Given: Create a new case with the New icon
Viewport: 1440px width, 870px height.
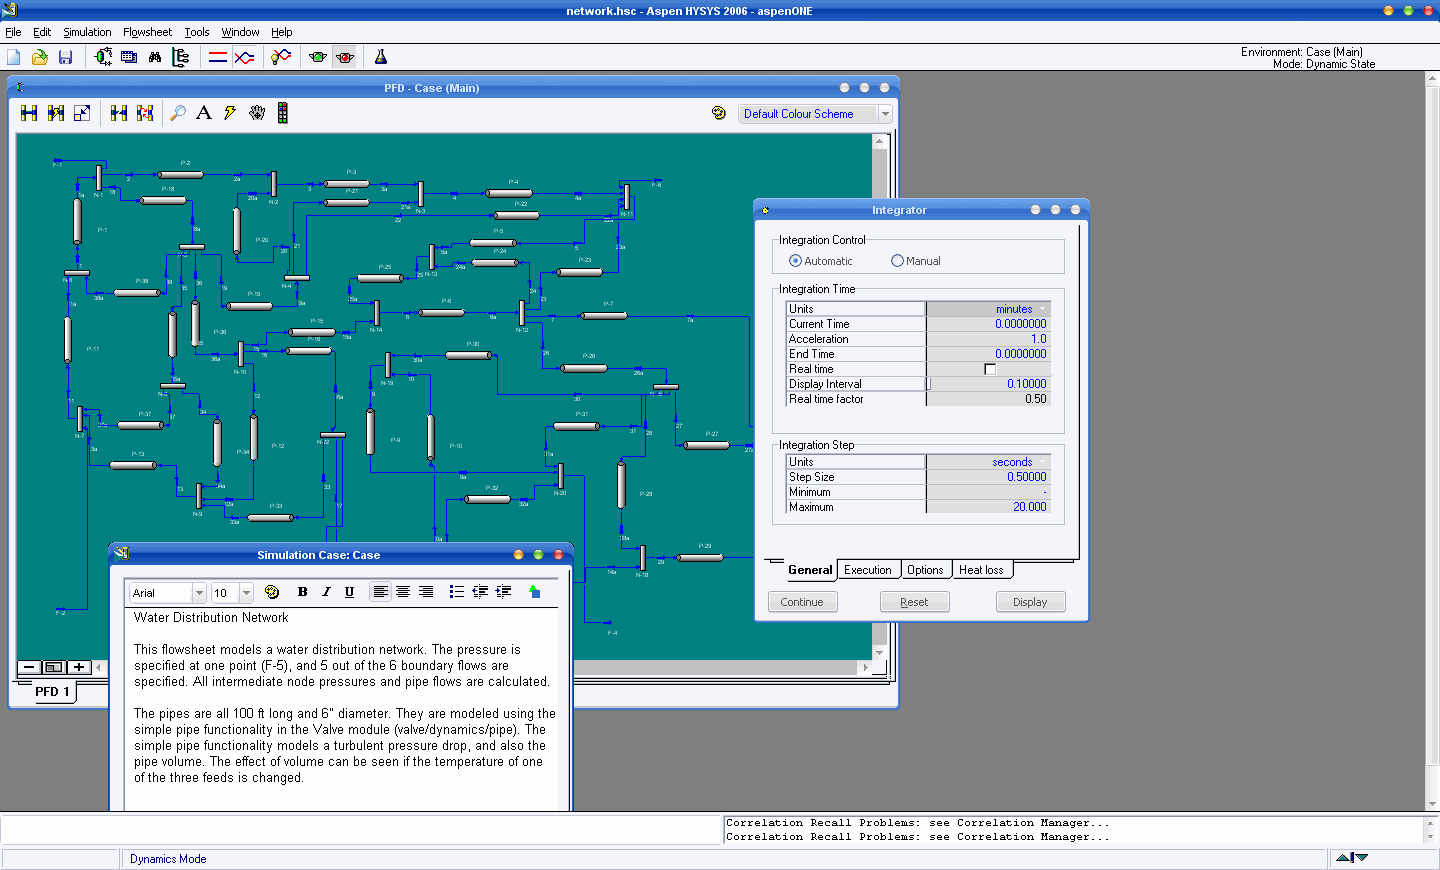Looking at the screenshot, I should 14,57.
